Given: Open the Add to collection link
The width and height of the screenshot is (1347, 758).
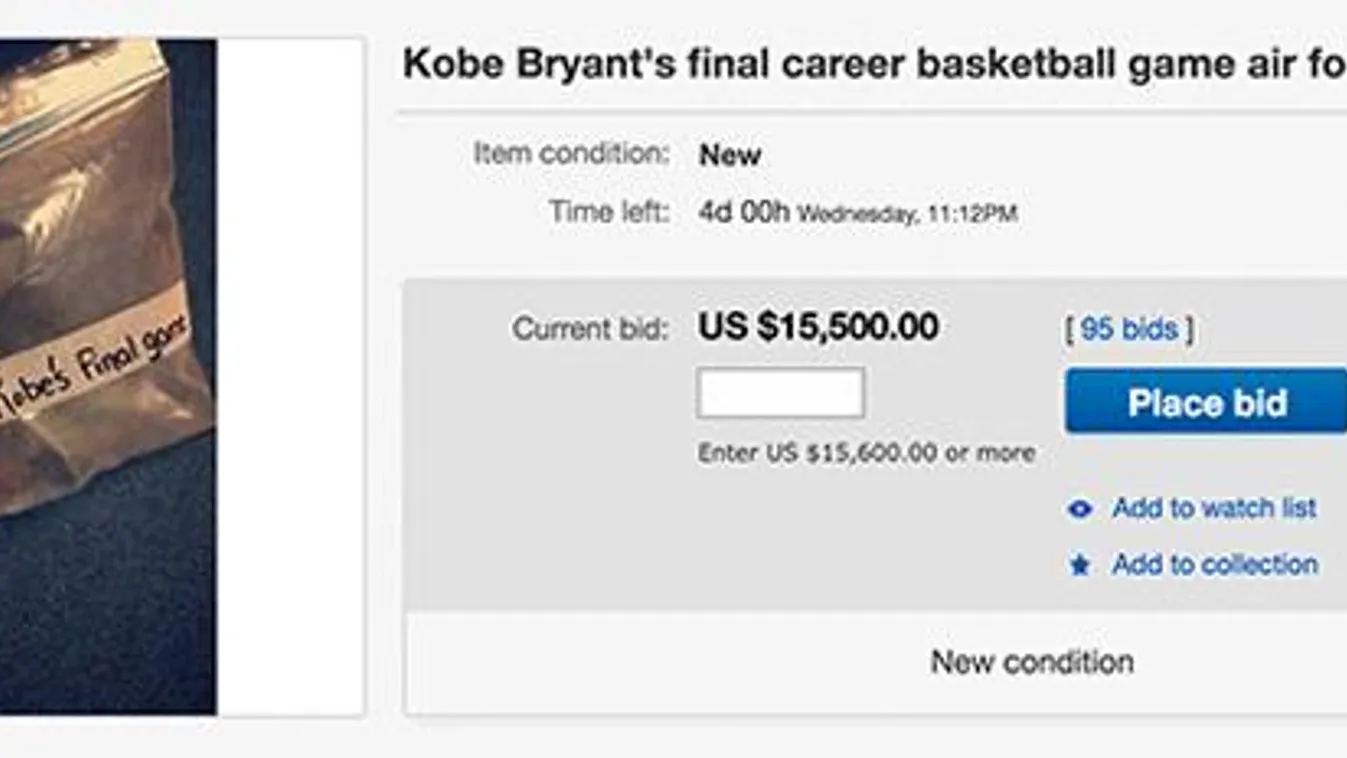Looking at the screenshot, I should click(1214, 565).
